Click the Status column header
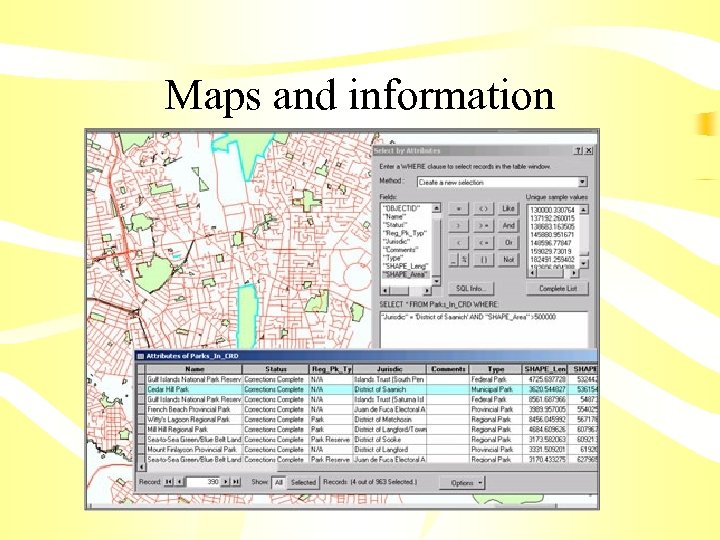The width and height of the screenshot is (720, 540). [x=276, y=369]
